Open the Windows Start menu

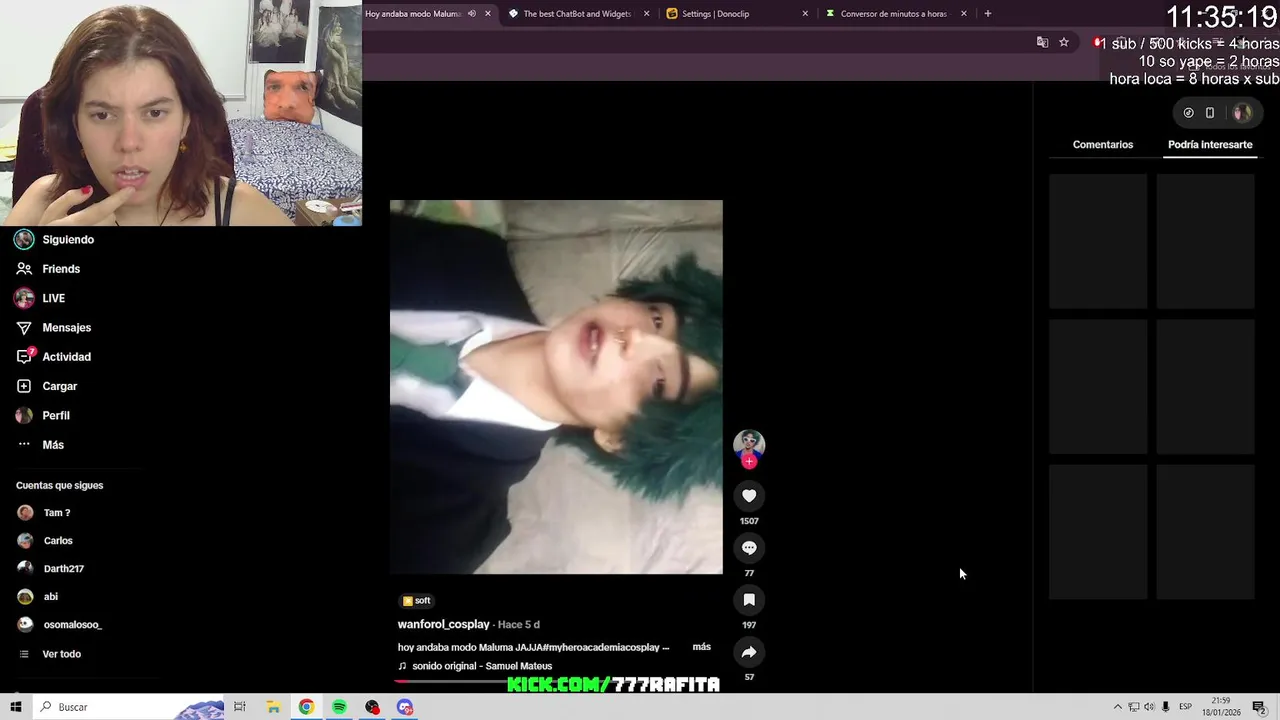[16, 707]
